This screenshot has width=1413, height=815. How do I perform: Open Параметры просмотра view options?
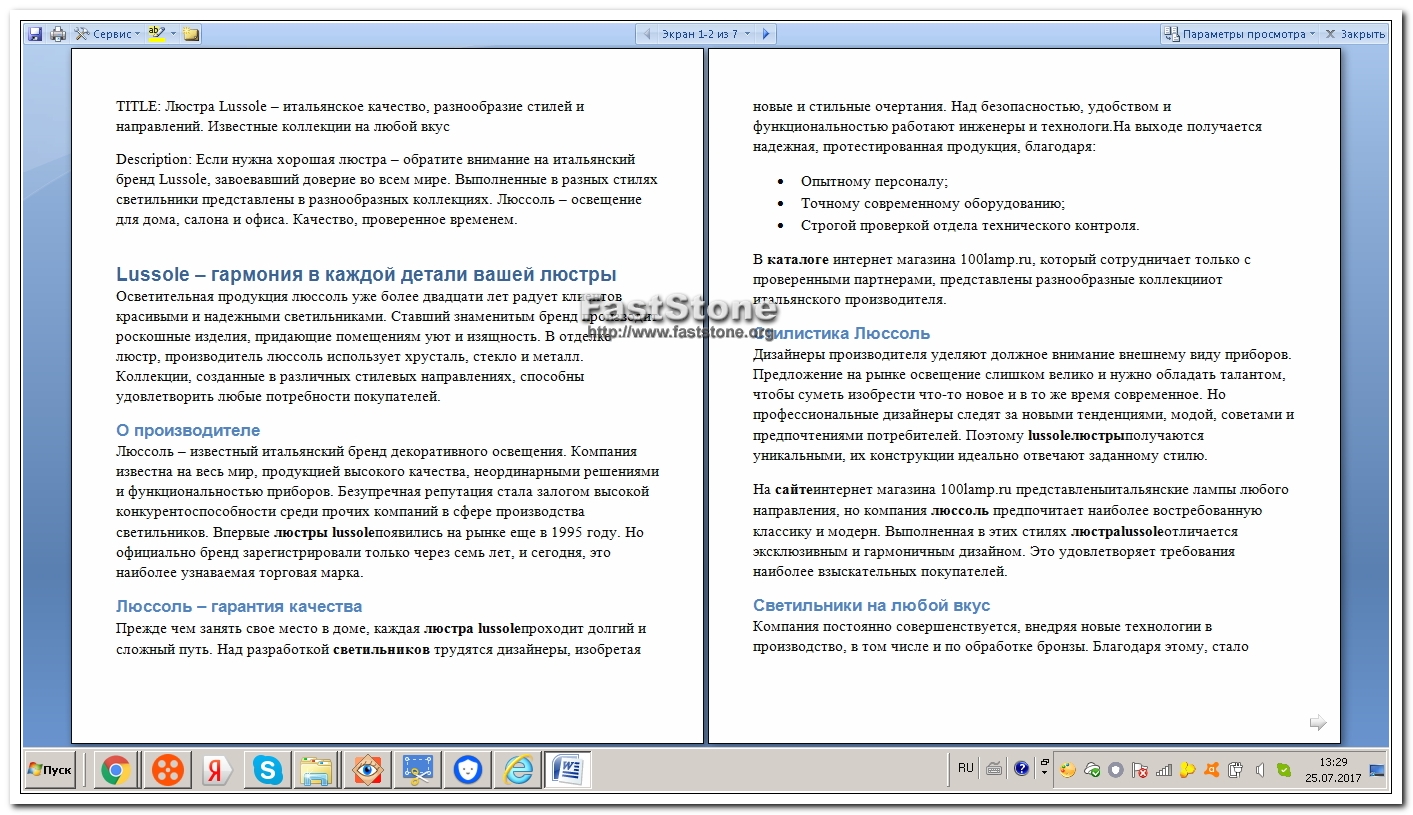[1240, 34]
